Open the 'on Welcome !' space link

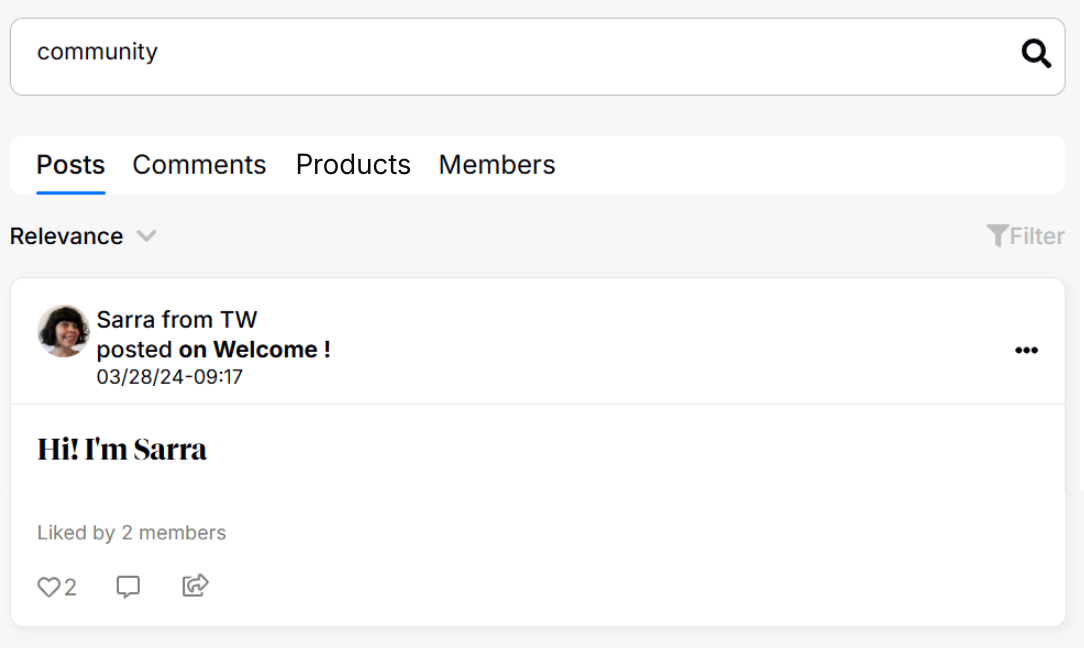[254, 350]
